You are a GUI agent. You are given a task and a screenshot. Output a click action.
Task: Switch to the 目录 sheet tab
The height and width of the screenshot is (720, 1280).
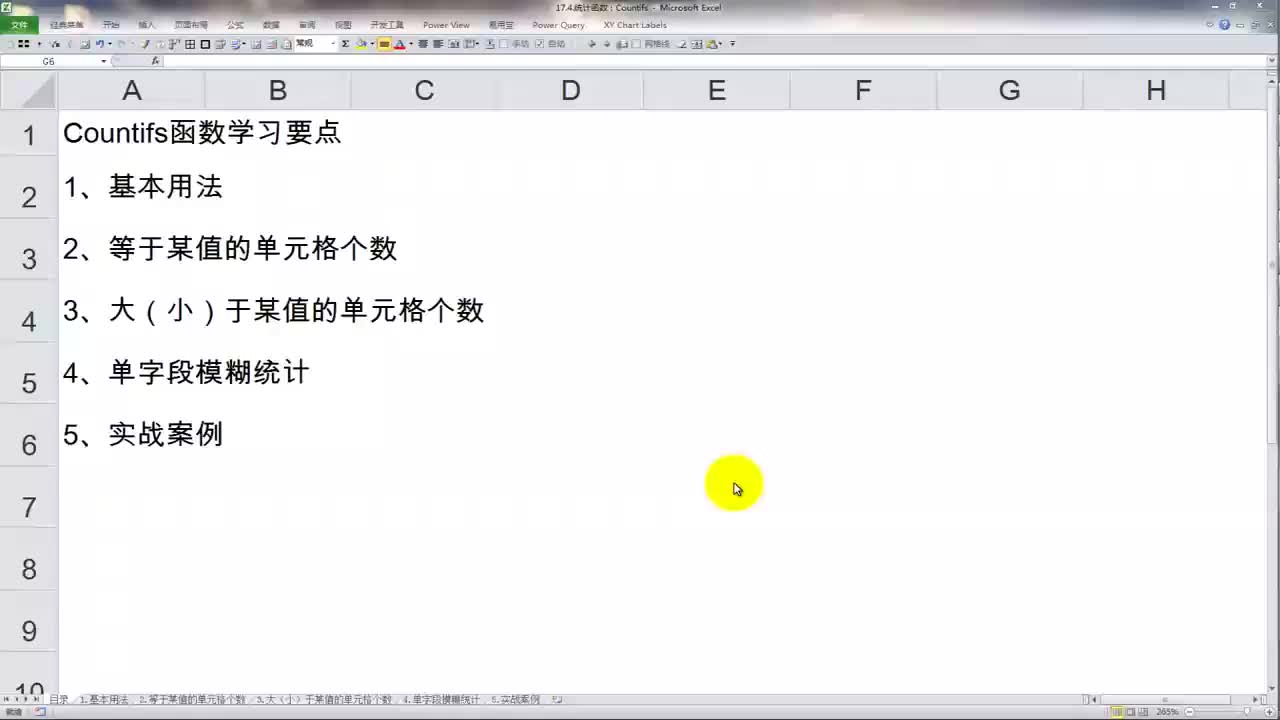tap(59, 700)
